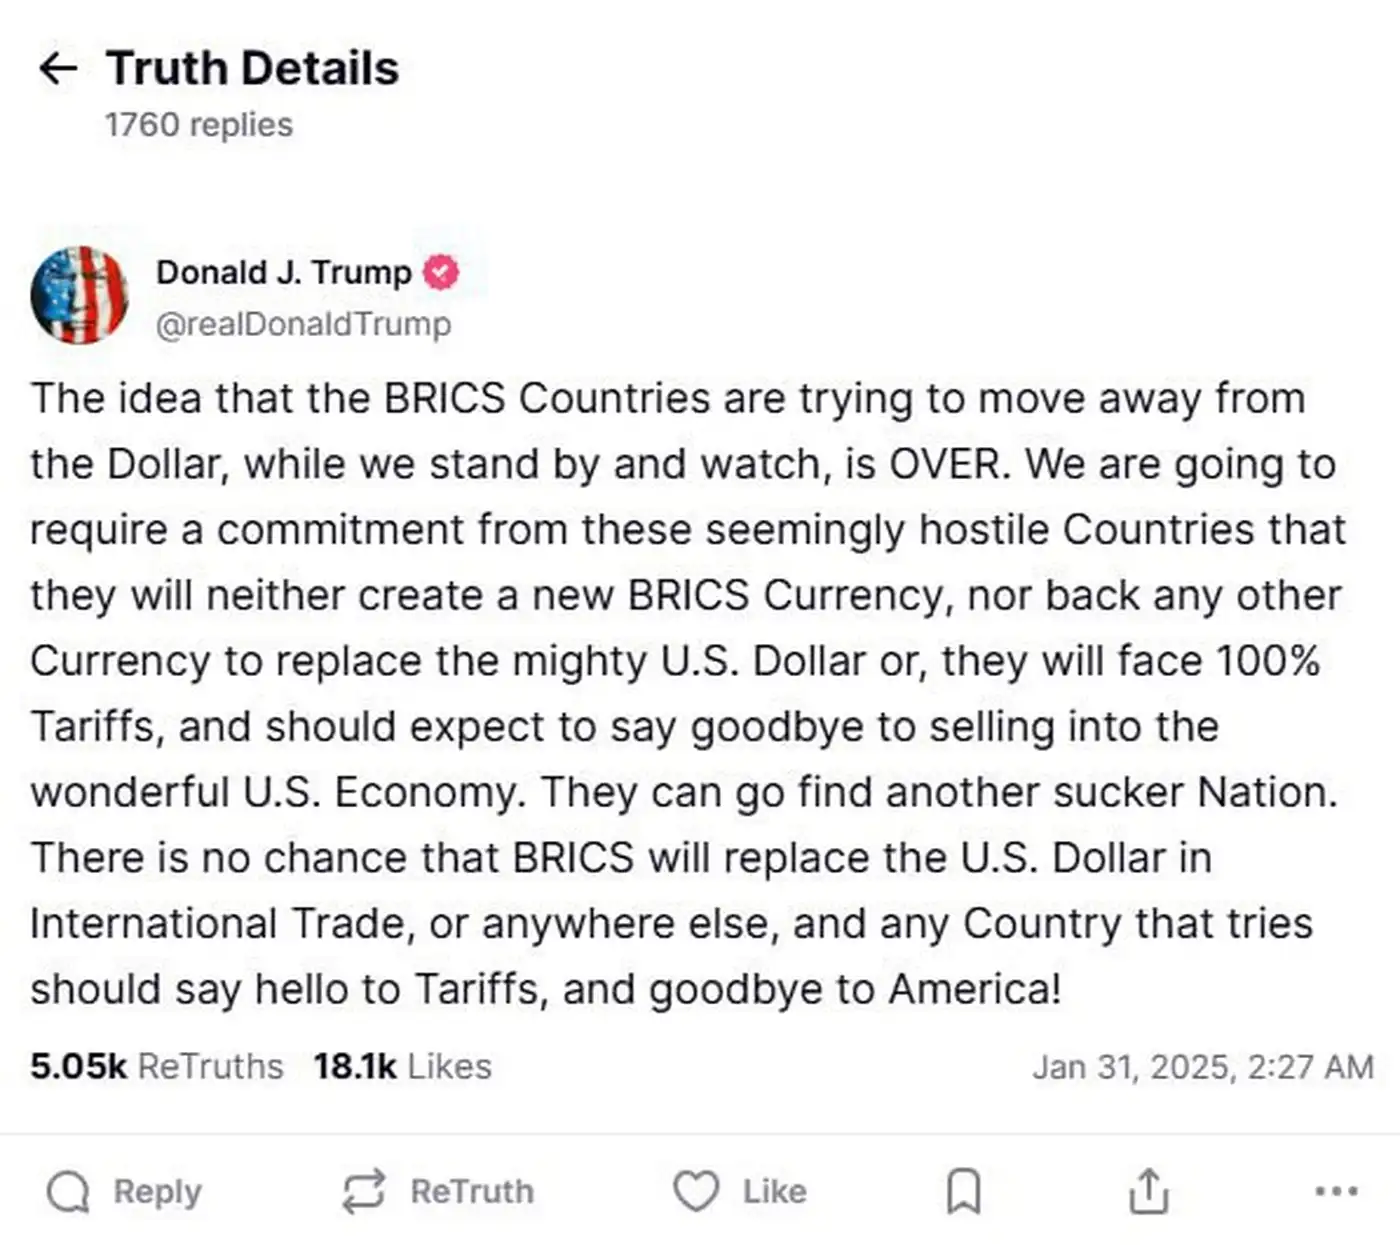Click the red verified badge

click(441, 272)
